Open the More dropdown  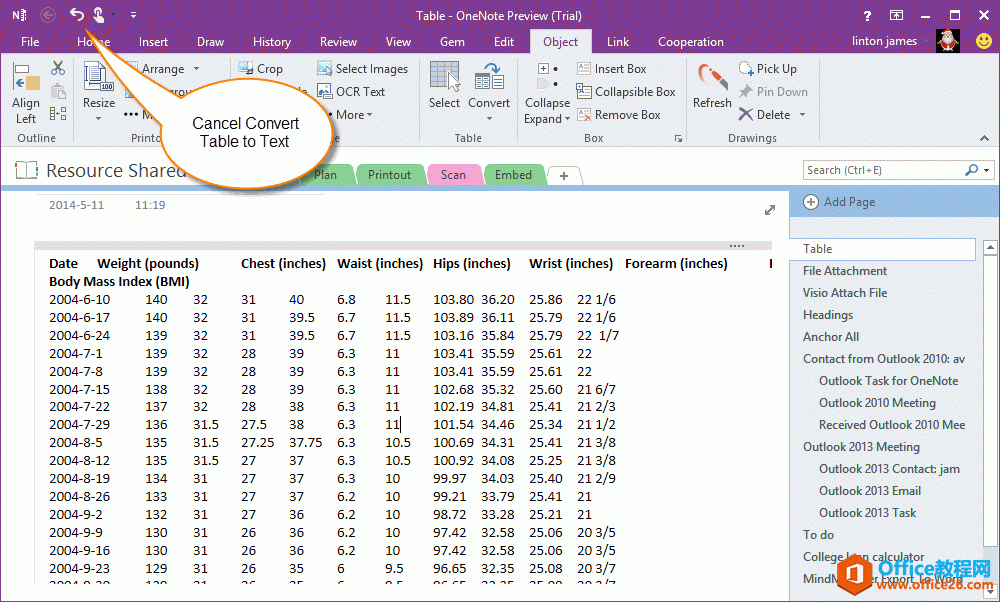point(352,114)
